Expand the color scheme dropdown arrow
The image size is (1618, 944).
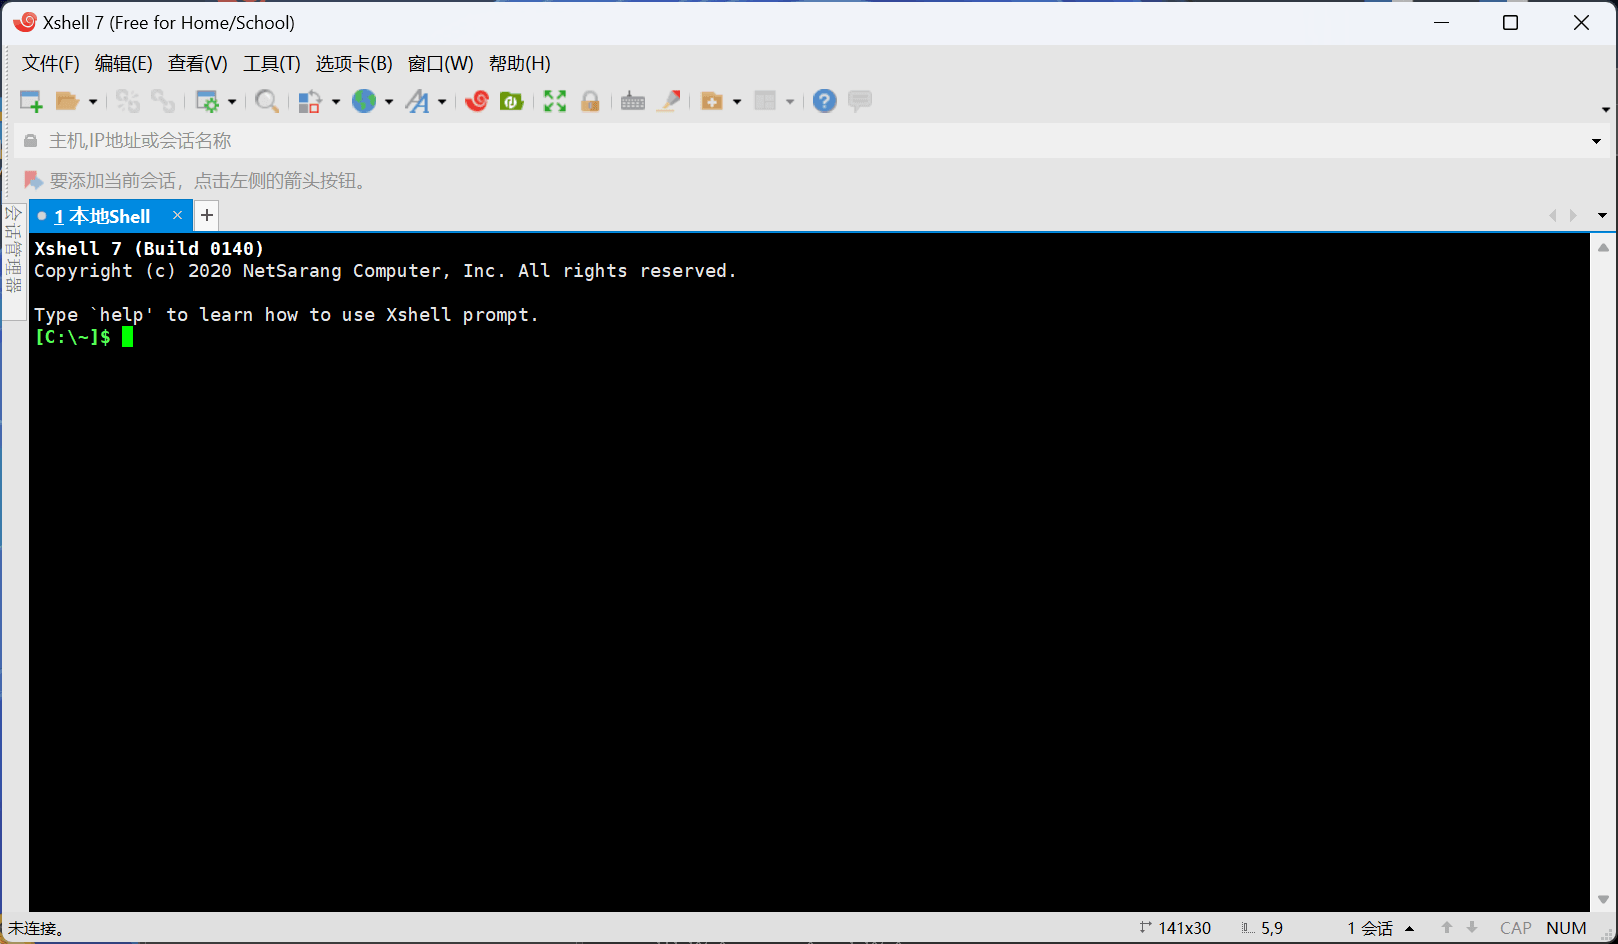coord(336,102)
